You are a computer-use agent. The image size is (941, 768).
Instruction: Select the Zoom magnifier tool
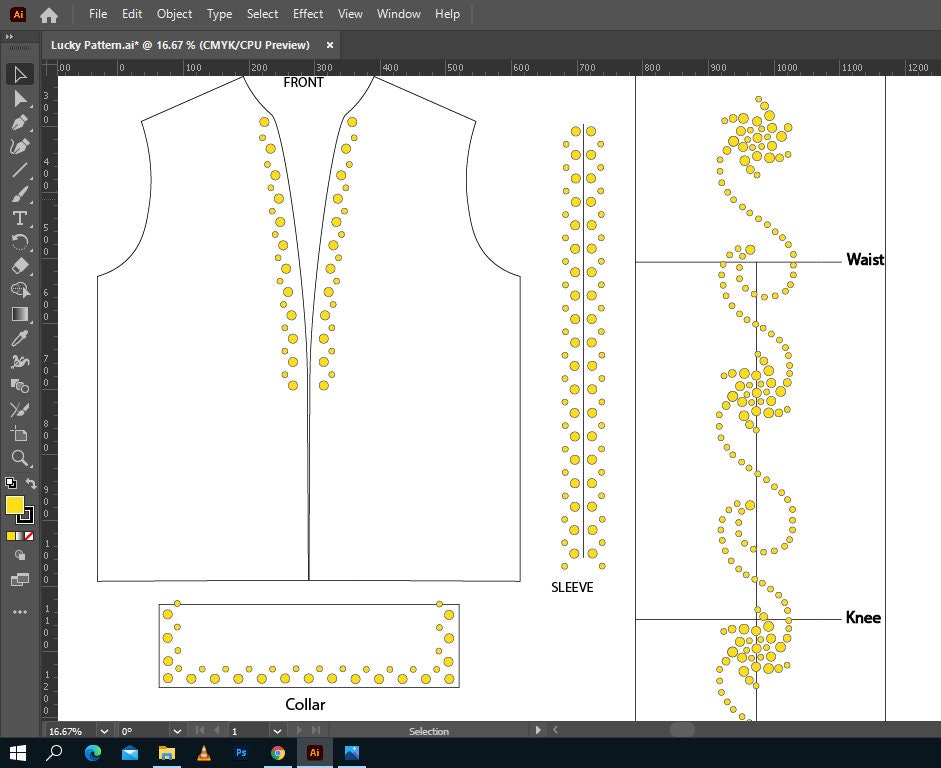click(x=20, y=458)
